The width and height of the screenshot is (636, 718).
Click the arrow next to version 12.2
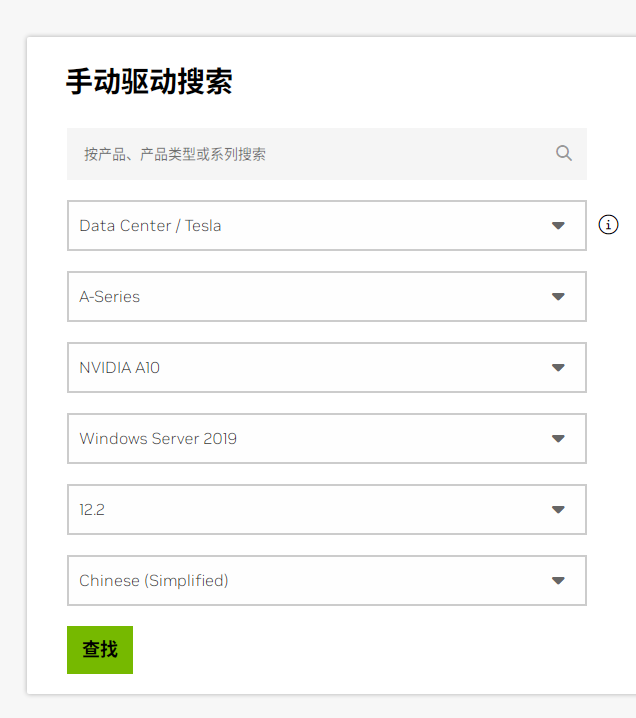pos(558,510)
